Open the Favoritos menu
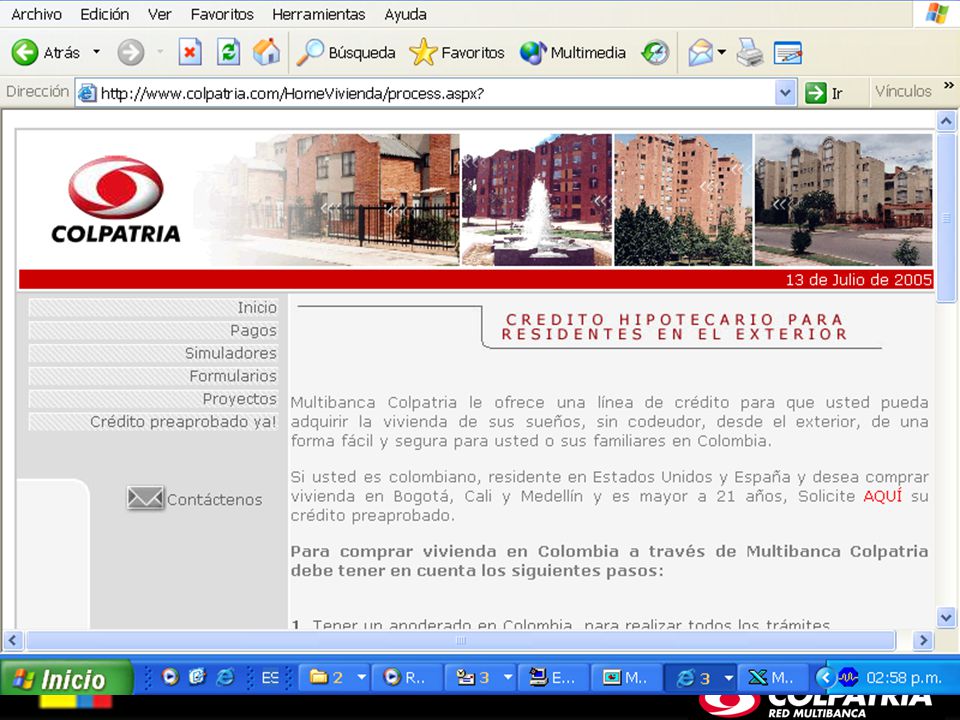960x720 pixels. point(222,14)
